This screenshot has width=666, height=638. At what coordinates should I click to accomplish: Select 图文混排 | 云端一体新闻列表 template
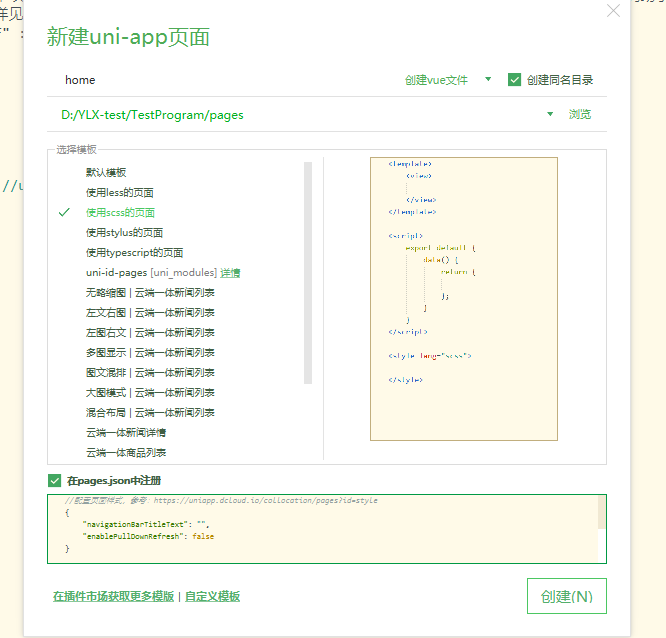pos(150,372)
